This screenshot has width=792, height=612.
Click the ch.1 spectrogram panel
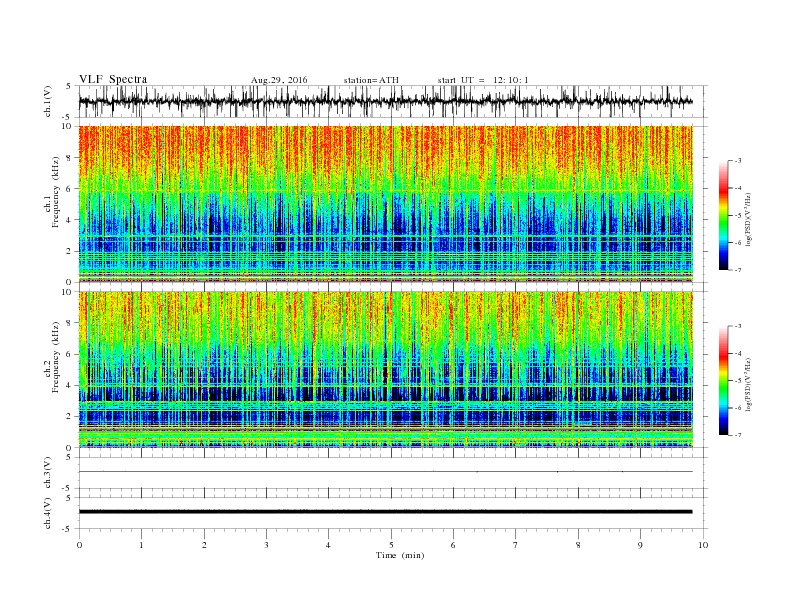(x=386, y=204)
